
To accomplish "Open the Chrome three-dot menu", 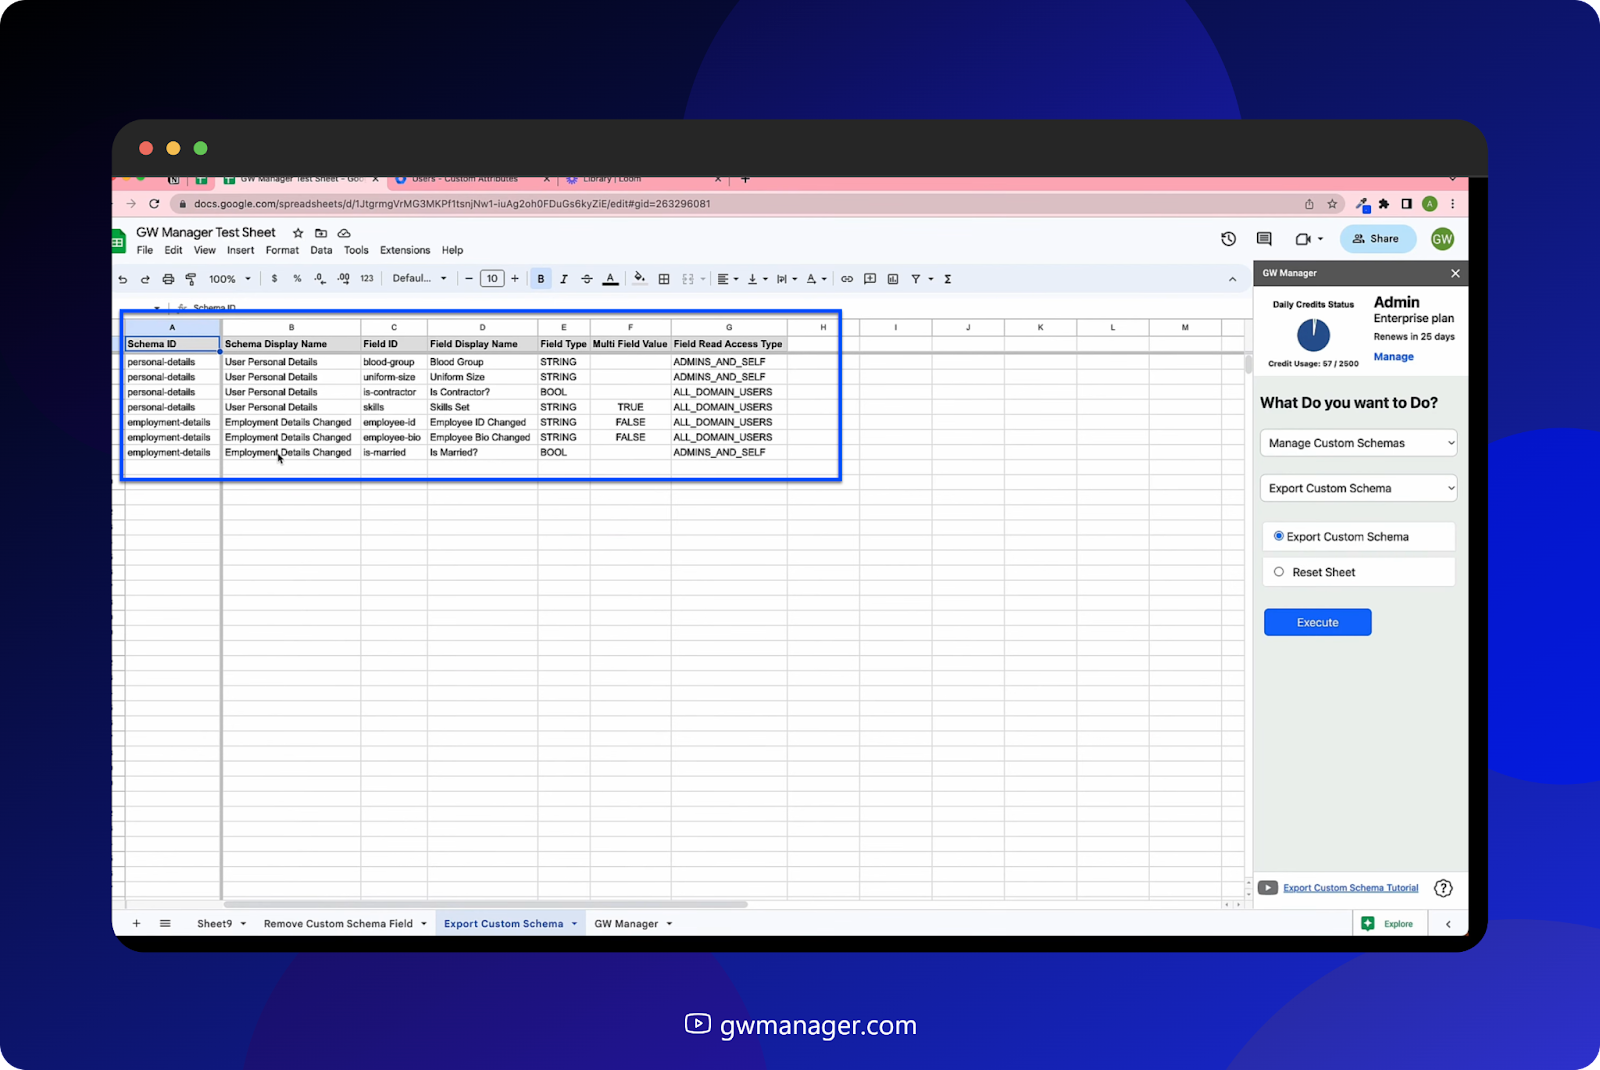I will [x=1452, y=204].
